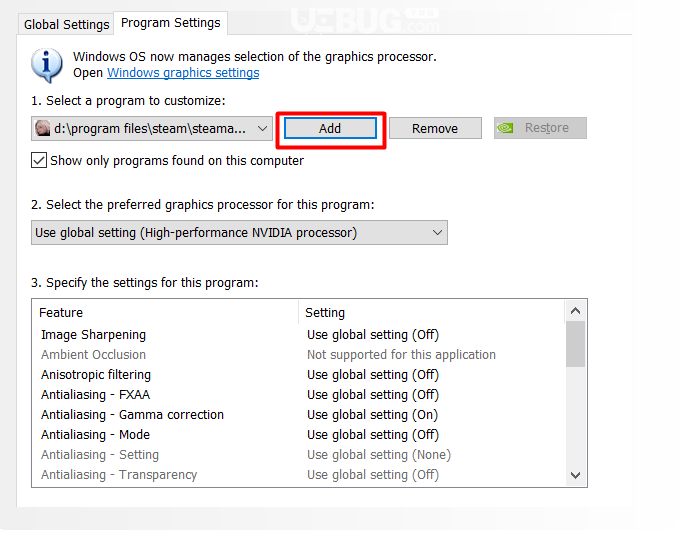This screenshot has width=699, height=537.
Task: Select Anisotropic filtering feature row
Action: click(298, 375)
